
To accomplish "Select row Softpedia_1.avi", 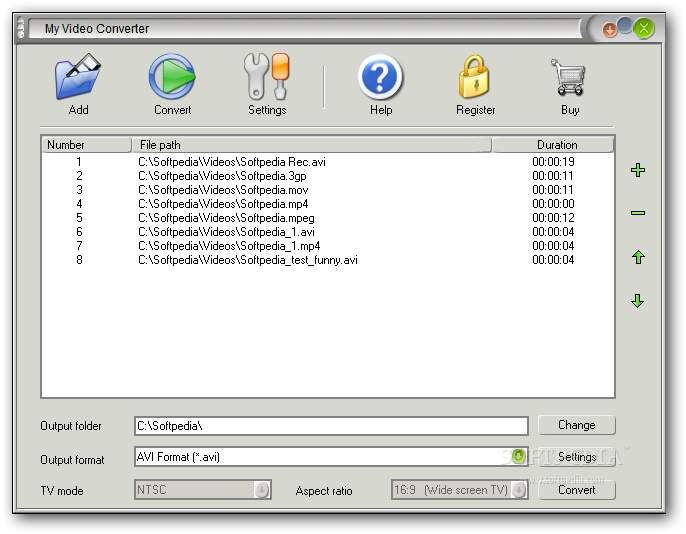I will pos(328,232).
